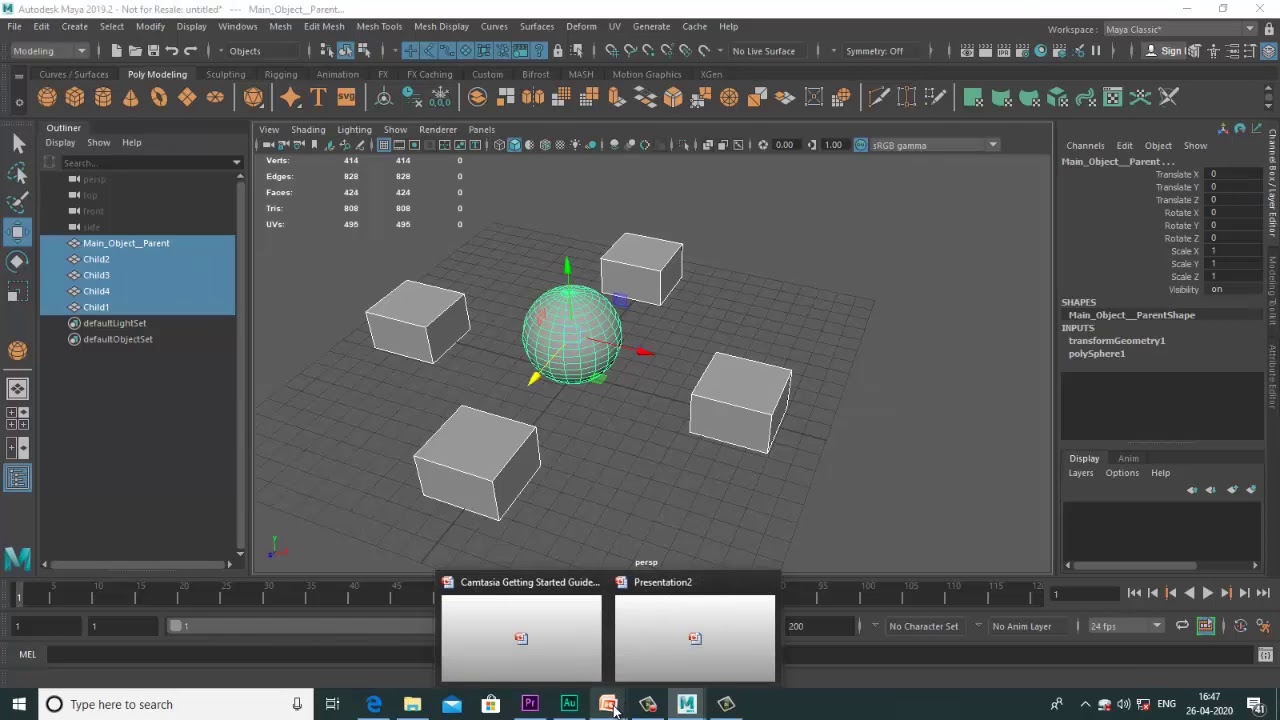Screen dimensions: 1280x720
Task: Open a scene with the folder icon
Action: pos(135,51)
